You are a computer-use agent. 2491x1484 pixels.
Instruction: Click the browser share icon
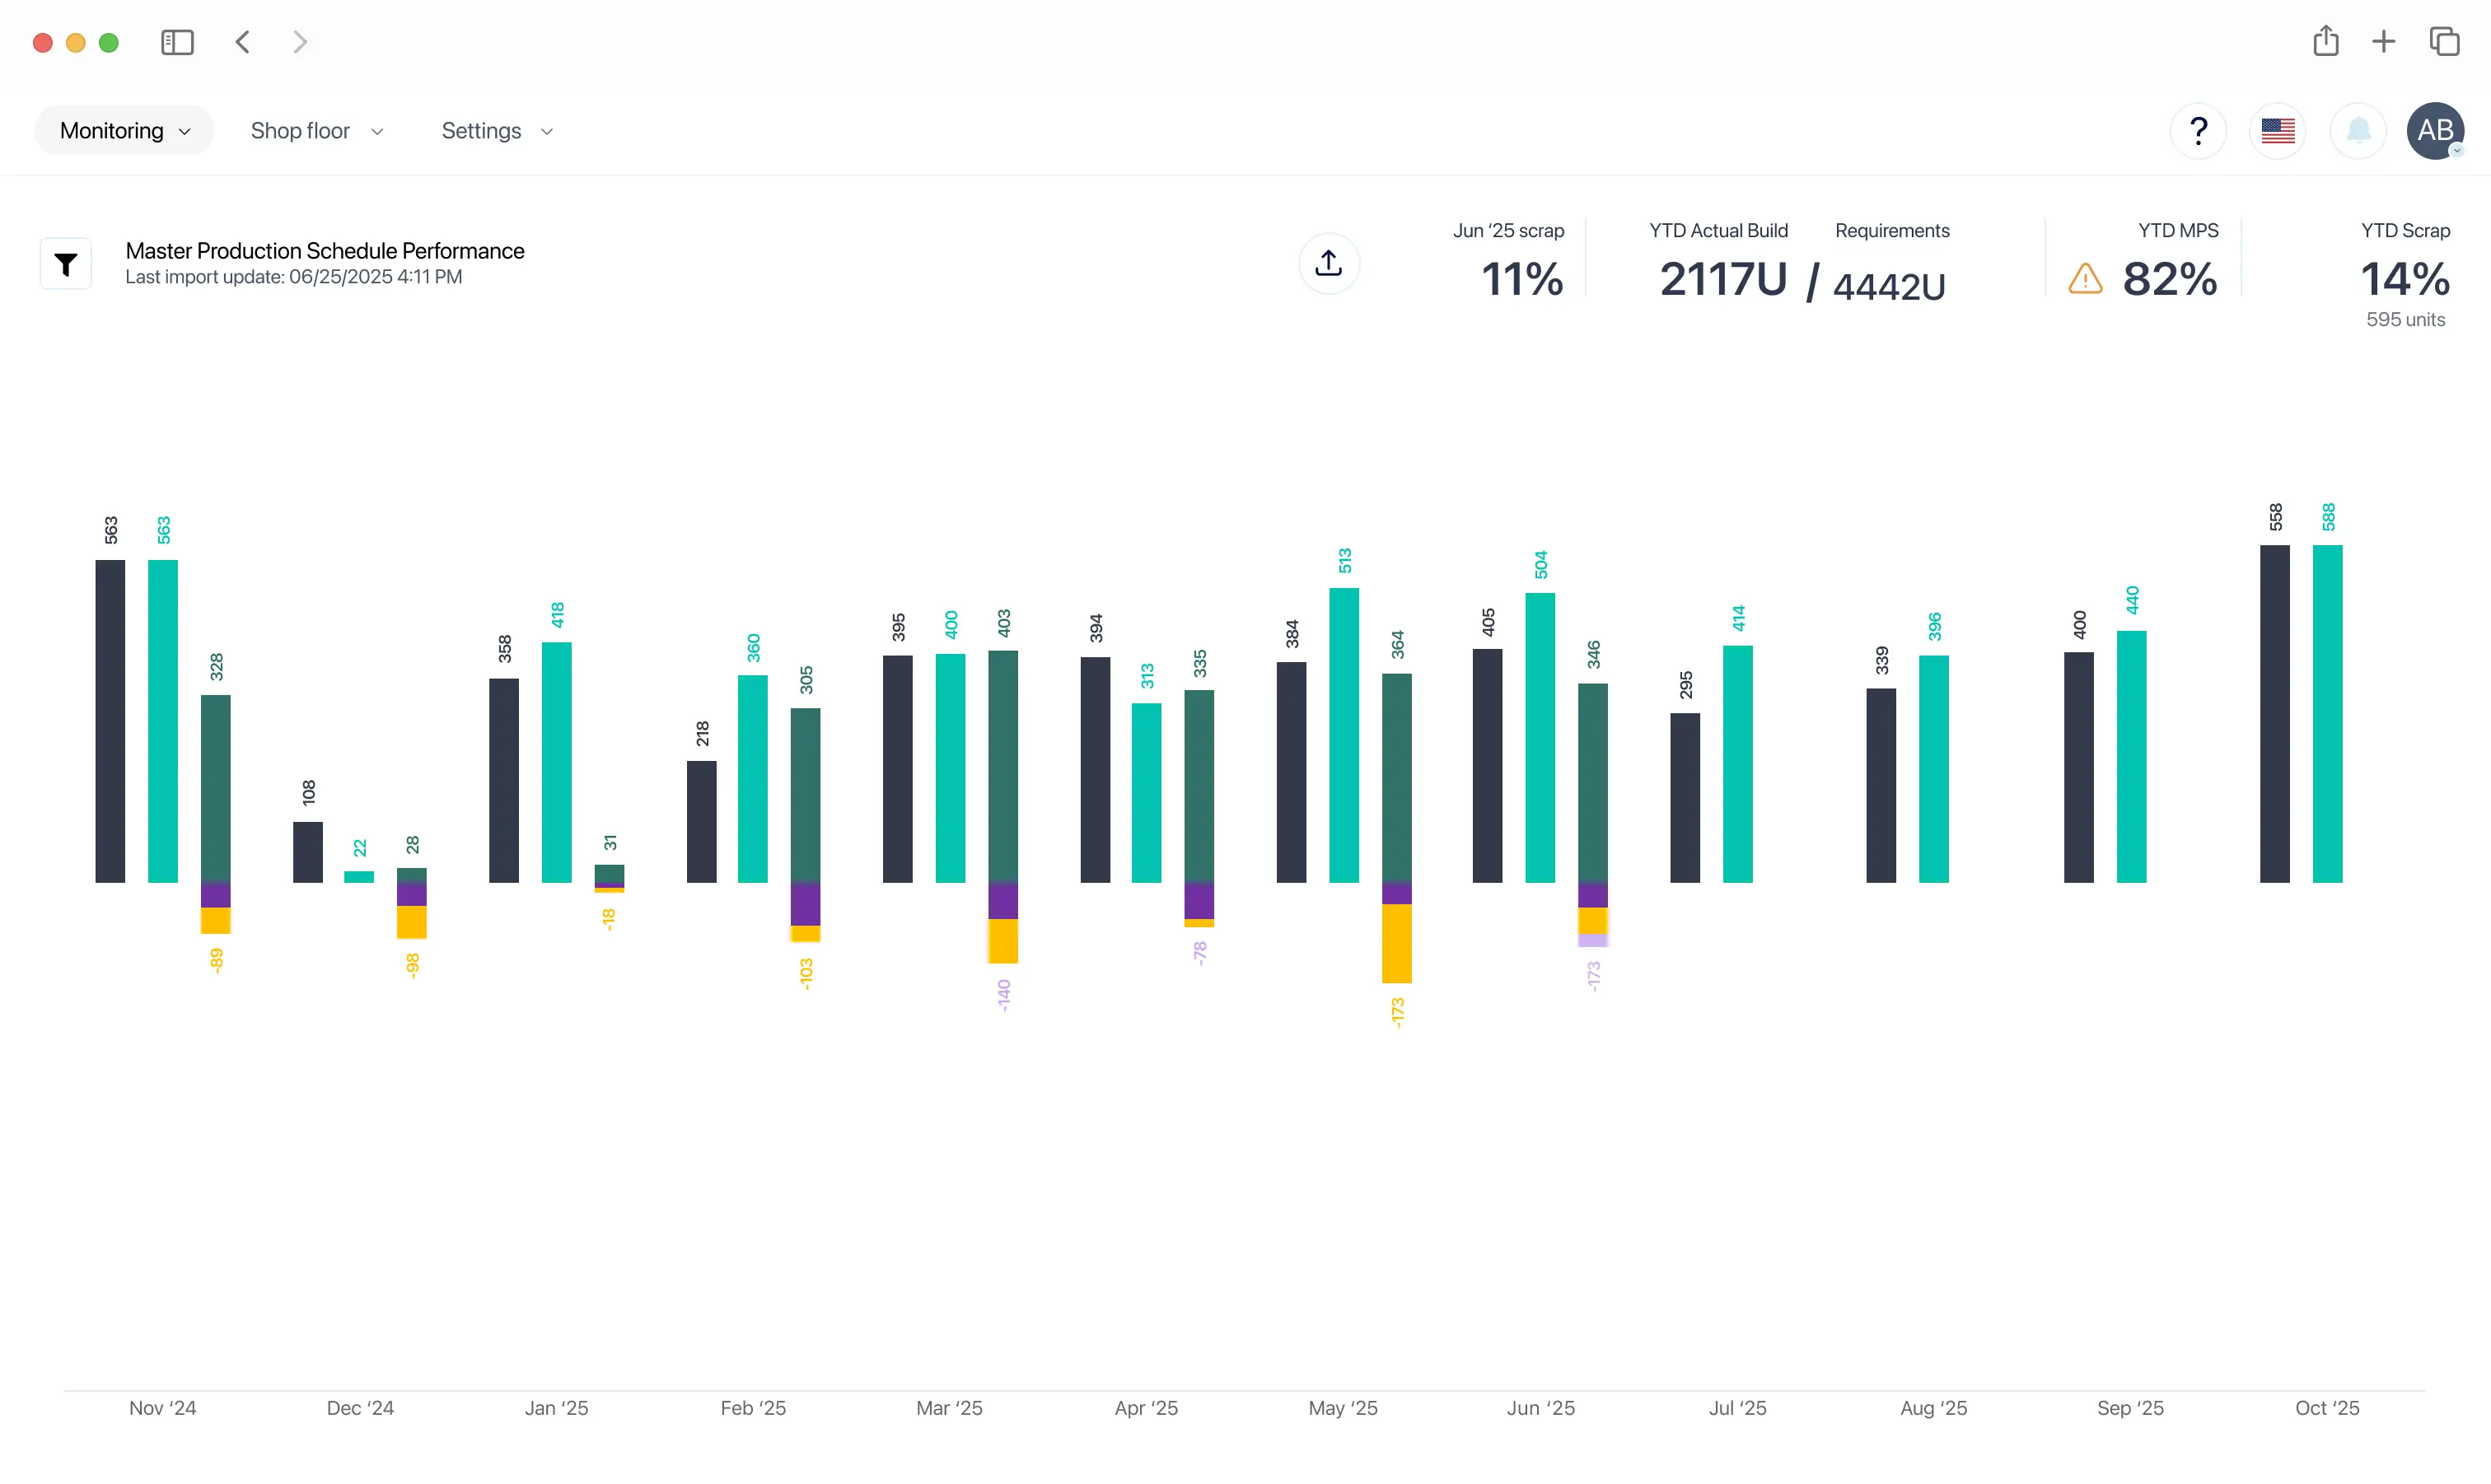[x=2325, y=41]
